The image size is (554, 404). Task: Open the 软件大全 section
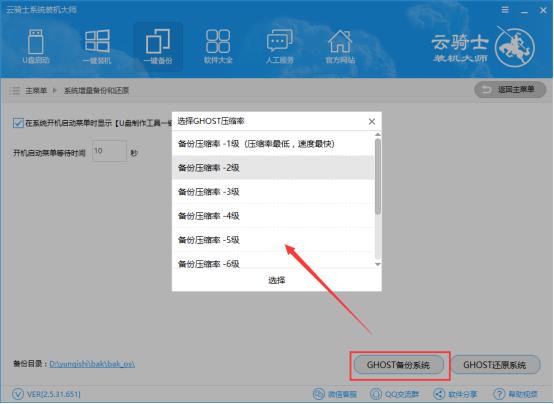(218, 47)
